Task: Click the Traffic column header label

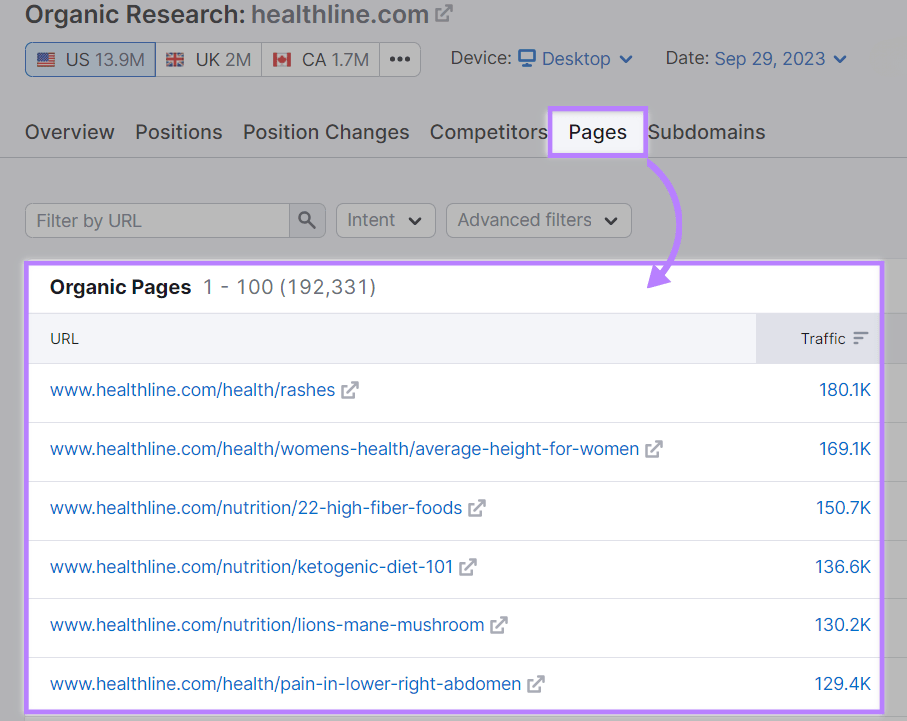Action: (x=823, y=339)
